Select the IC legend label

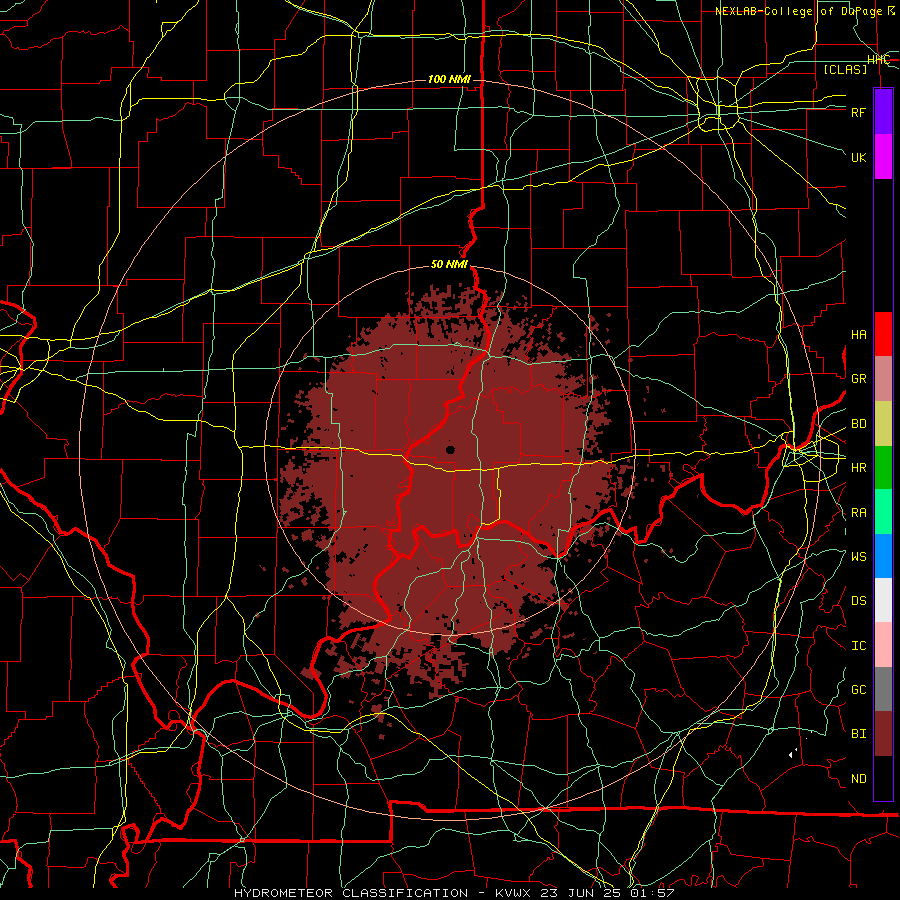(x=859, y=646)
